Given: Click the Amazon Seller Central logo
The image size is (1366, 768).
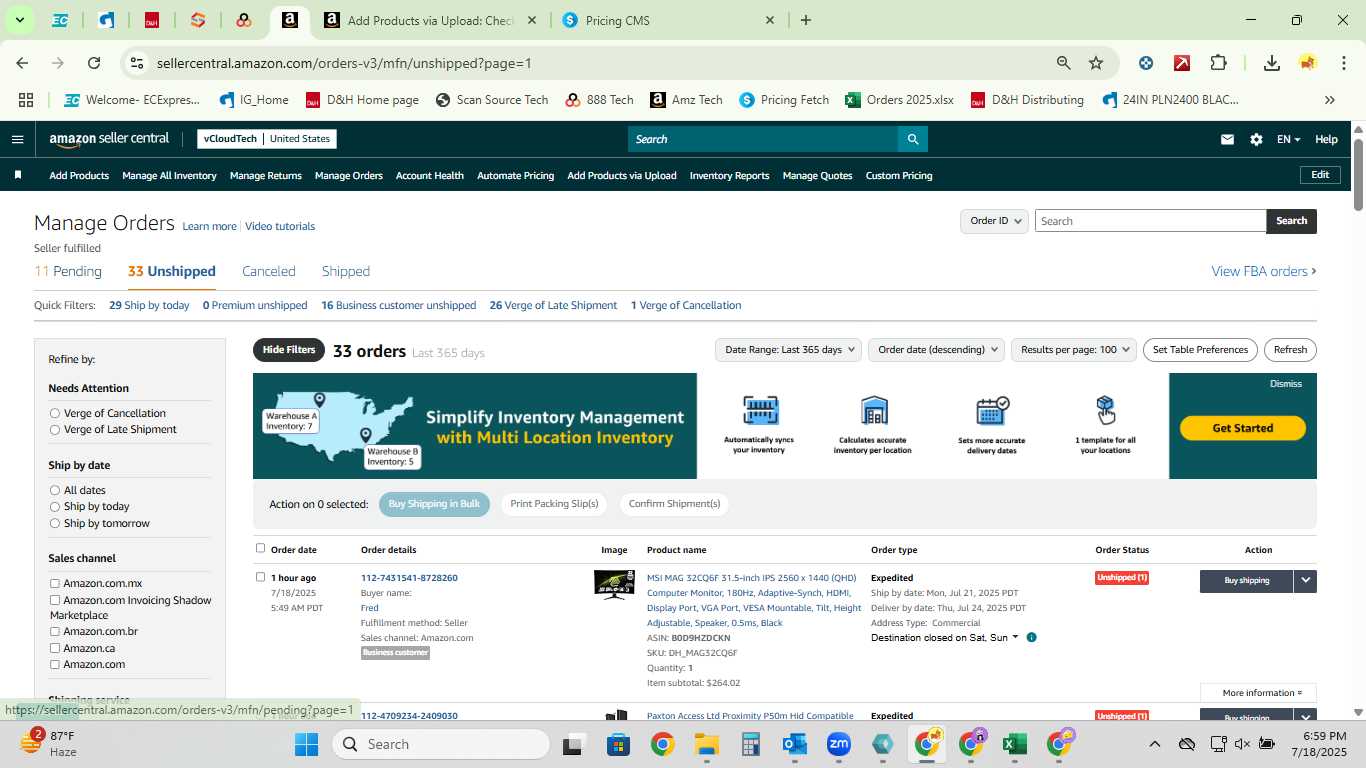Looking at the screenshot, I should (x=109, y=139).
